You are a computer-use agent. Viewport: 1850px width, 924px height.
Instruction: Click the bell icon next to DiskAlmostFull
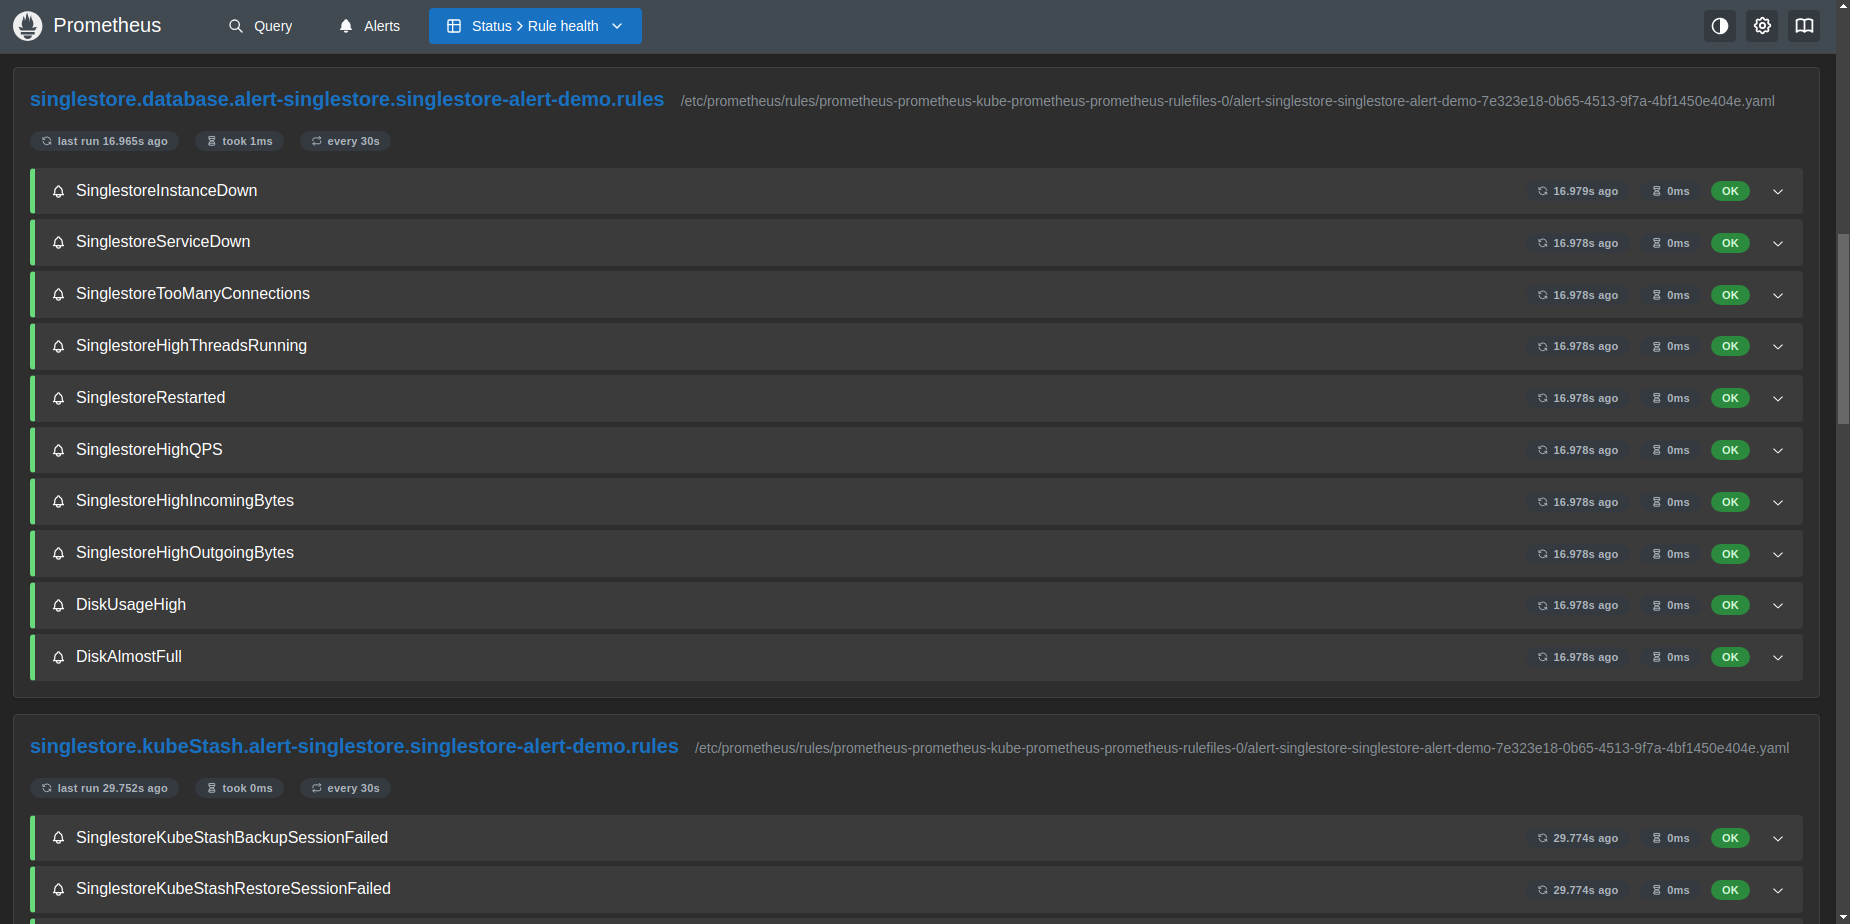(x=58, y=657)
